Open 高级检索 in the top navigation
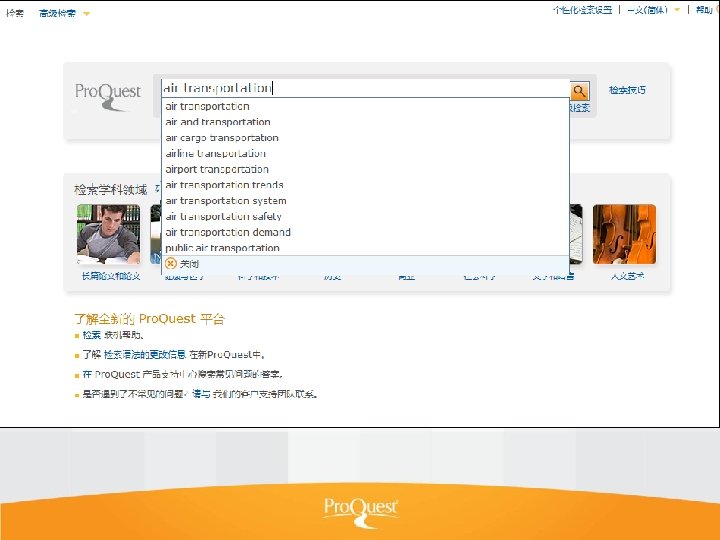720x540 pixels. point(57,13)
